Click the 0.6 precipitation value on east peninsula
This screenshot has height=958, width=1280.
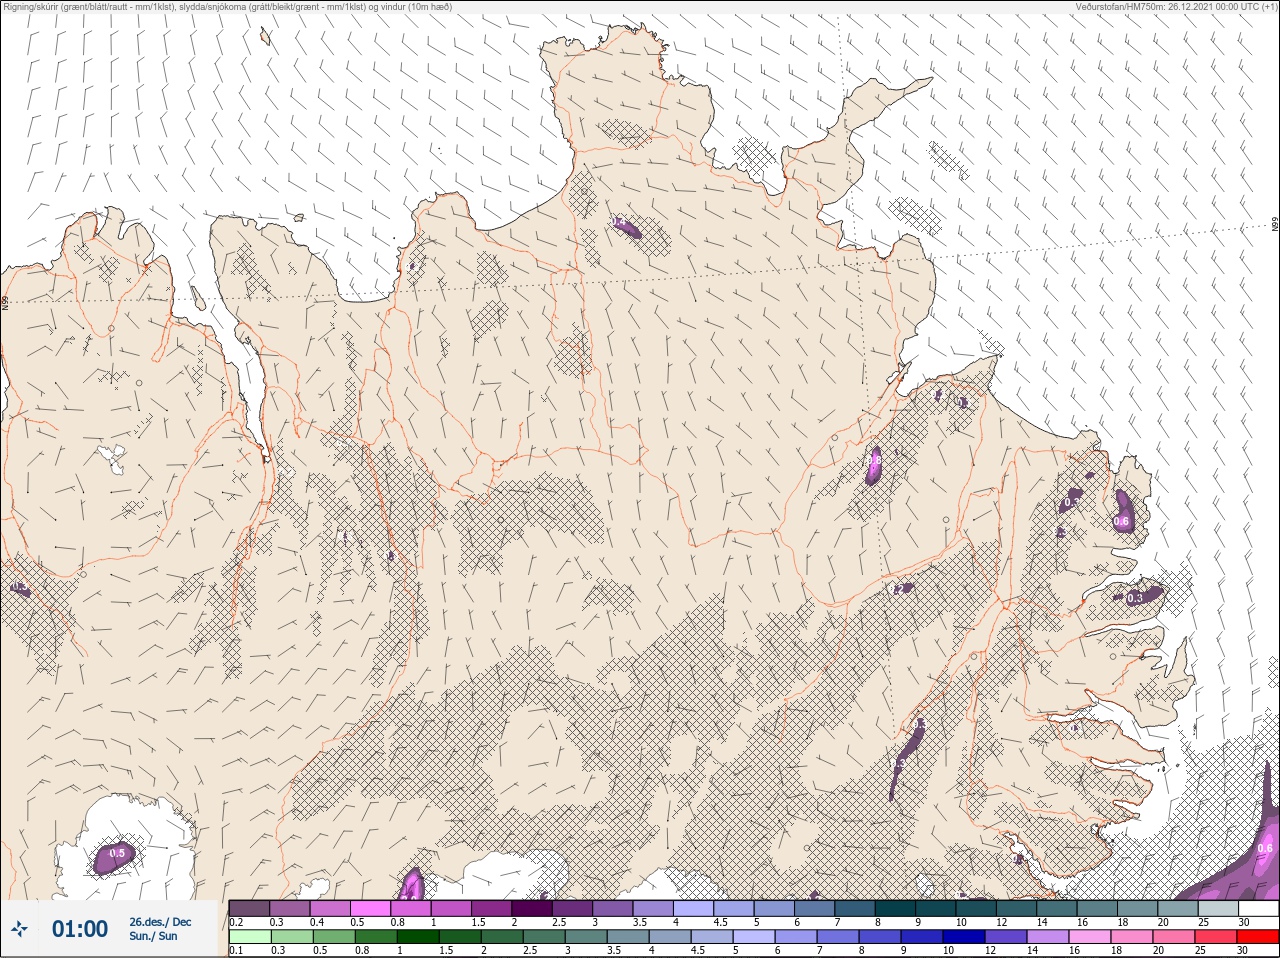pyautogui.click(x=1121, y=521)
